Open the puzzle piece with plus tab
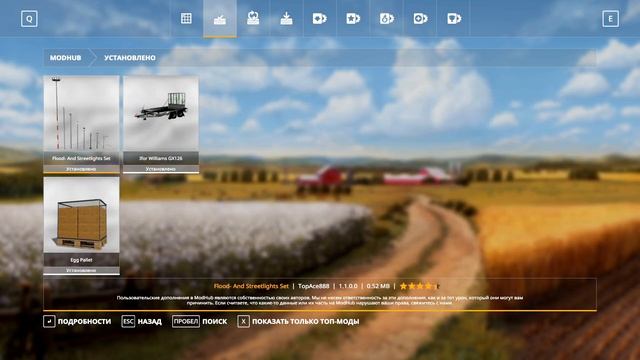The image size is (640, 360). point(420,18)
